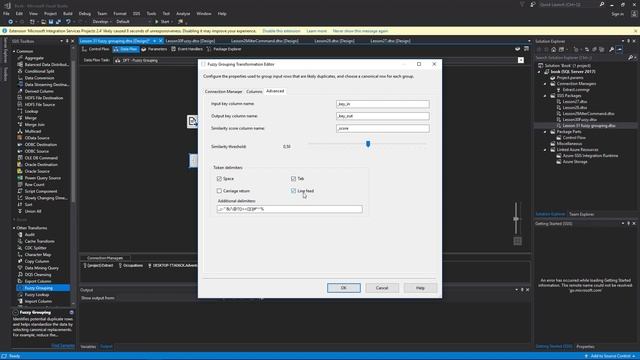The image size is (640, 360).
Task: Click OK in Fuzzy Grouping editor
Action: pos(344,288)
